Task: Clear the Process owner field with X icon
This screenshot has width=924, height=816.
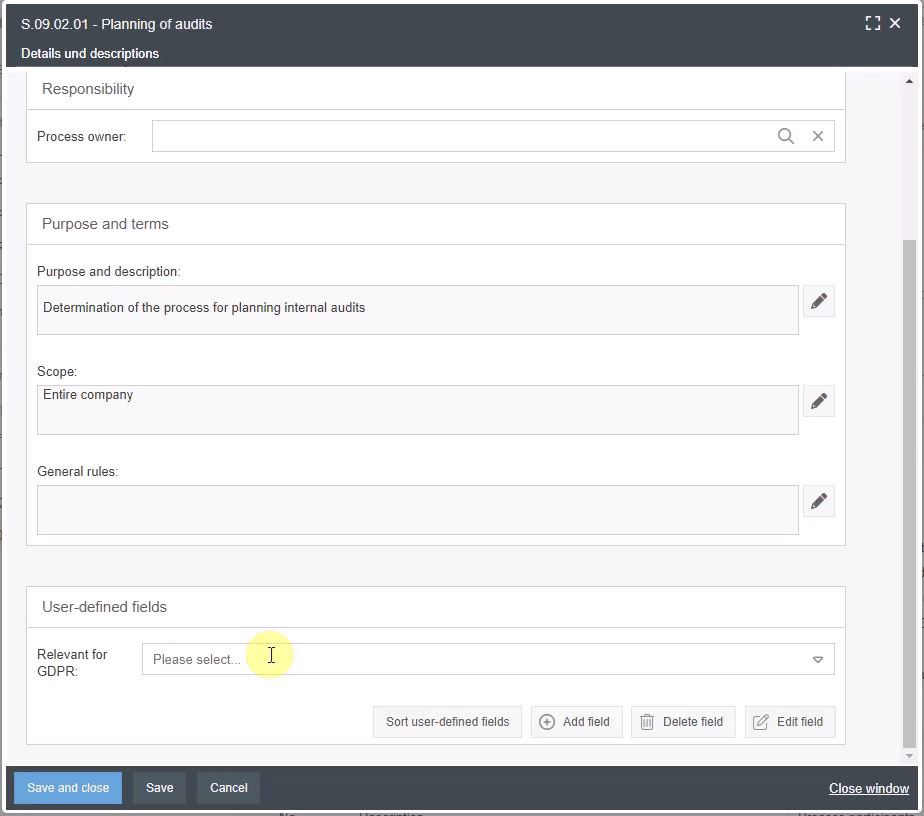Action: [817, 136]
